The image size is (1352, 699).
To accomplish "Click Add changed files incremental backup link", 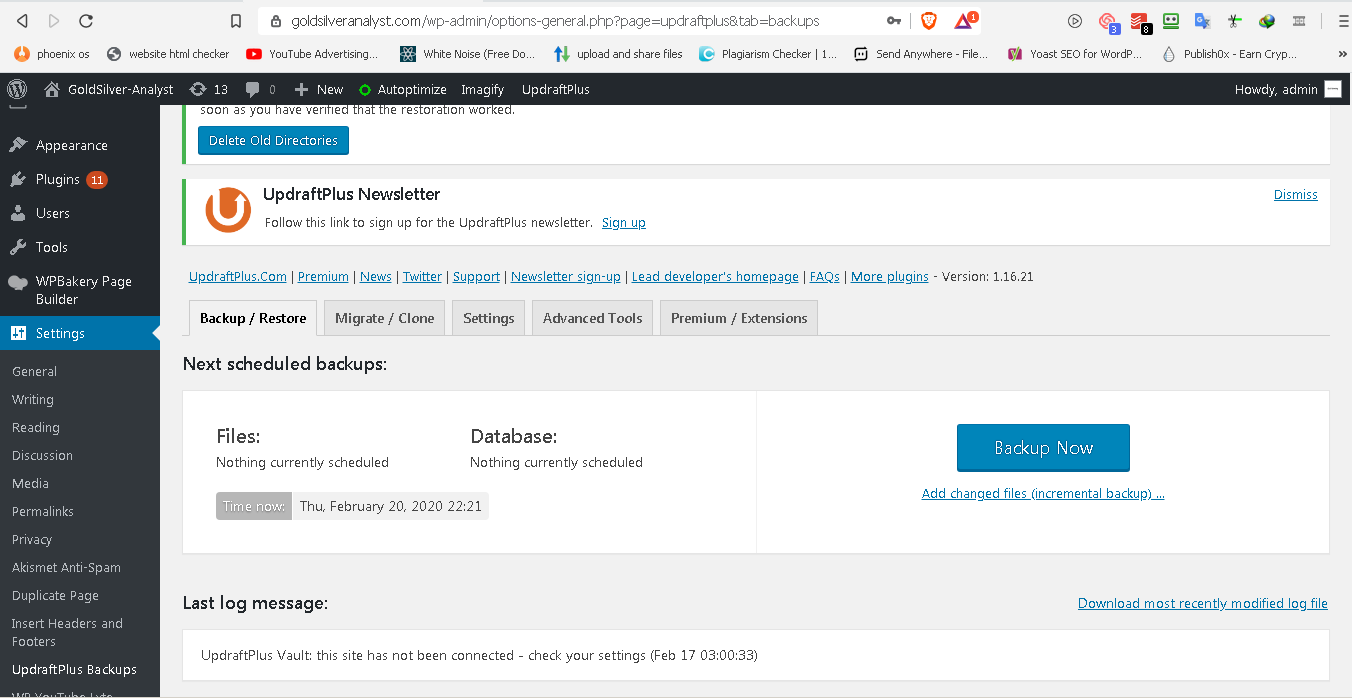I will pyautogui.click(x=1043, y=493).
